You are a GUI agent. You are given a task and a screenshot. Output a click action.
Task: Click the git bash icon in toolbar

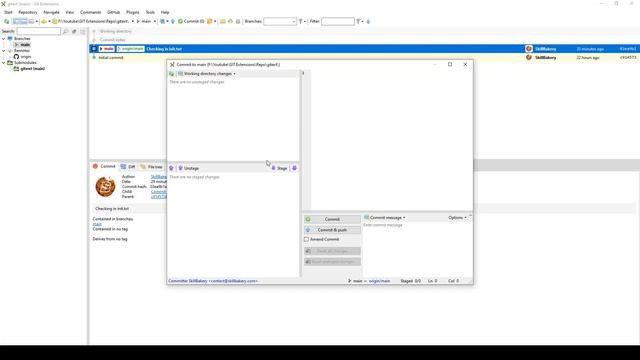click(230, 21)
